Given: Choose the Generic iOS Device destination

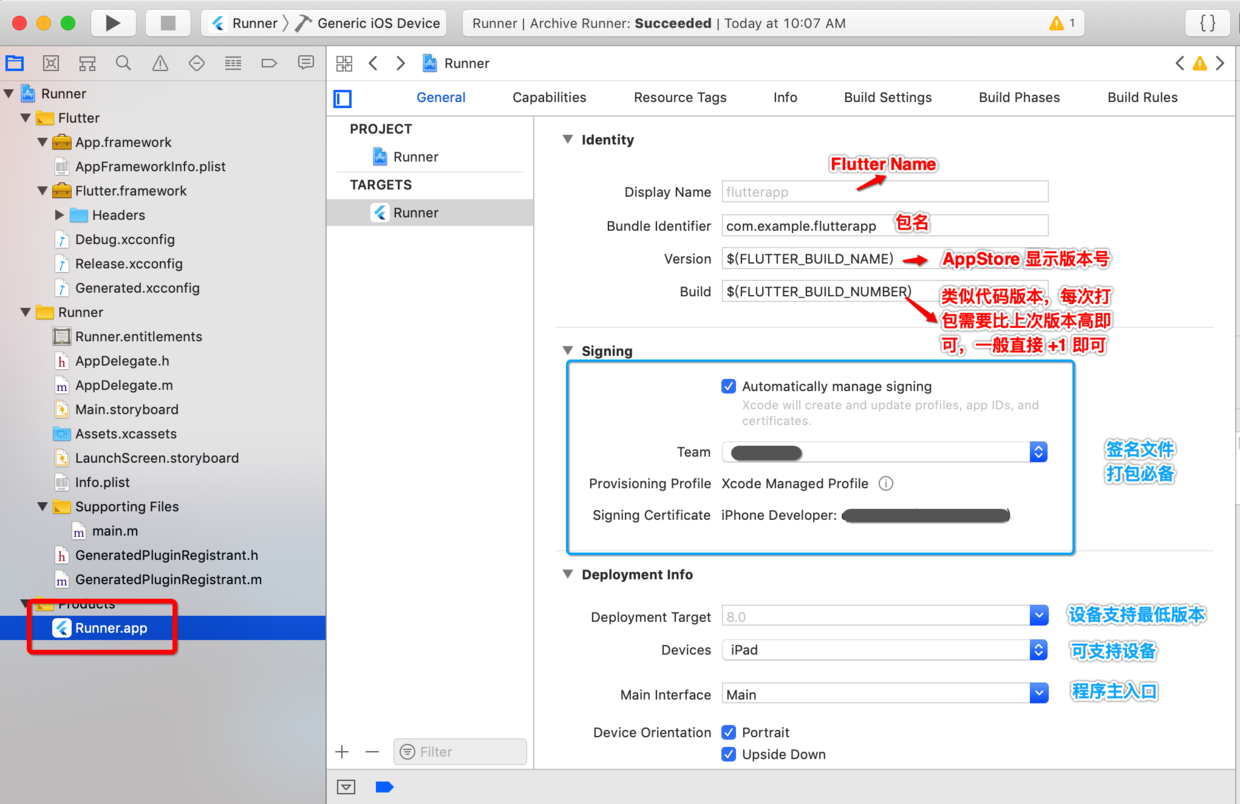Looking at the screenshot, I should pyautogui.click(x=368, y=23).
